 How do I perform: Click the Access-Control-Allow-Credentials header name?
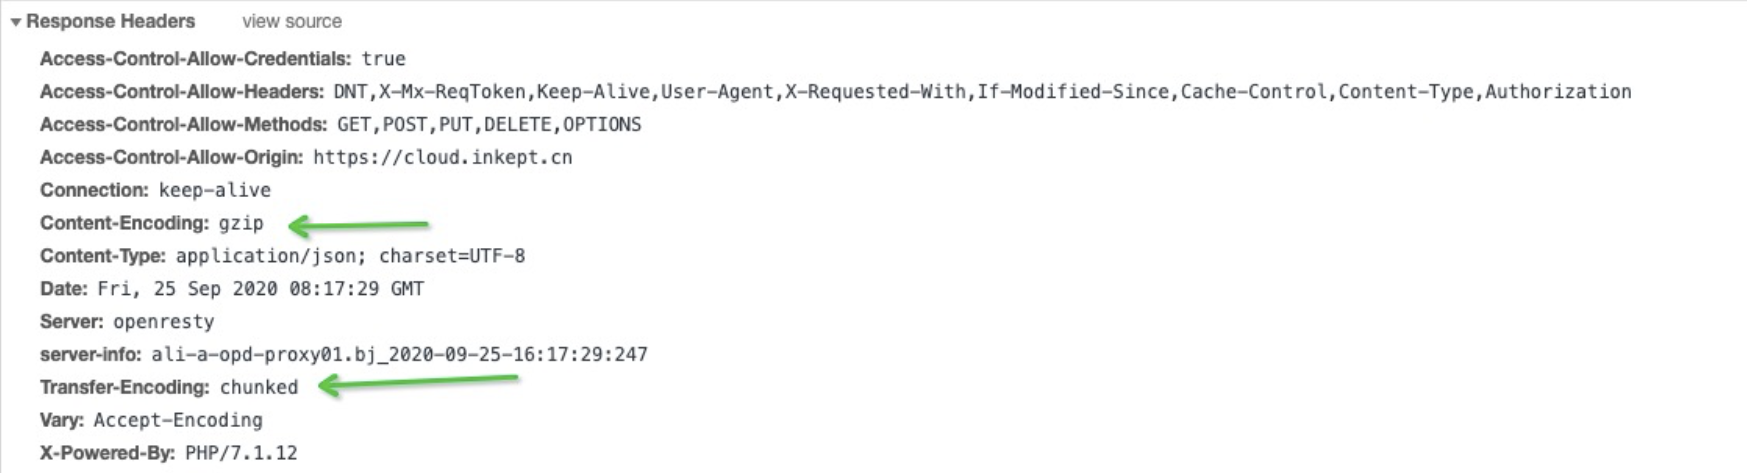(195, 59)
